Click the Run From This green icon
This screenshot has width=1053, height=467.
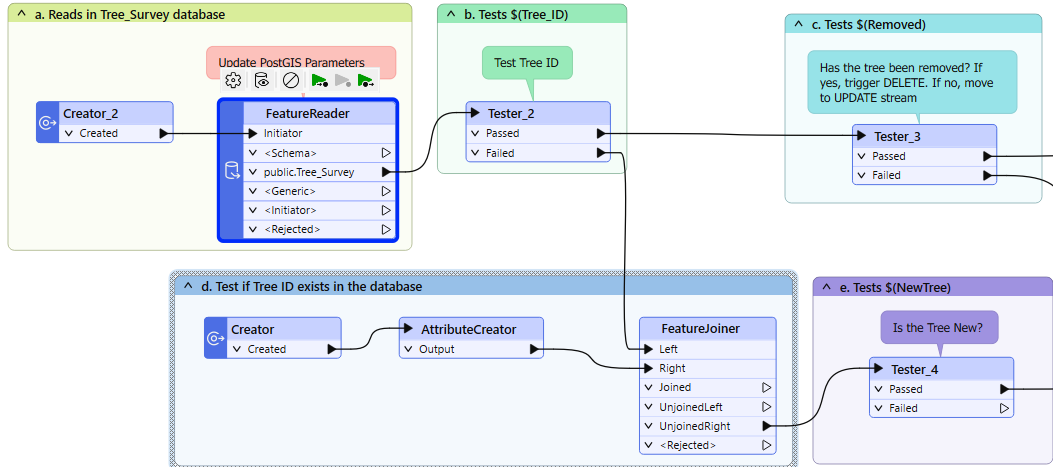pos(366,80)
